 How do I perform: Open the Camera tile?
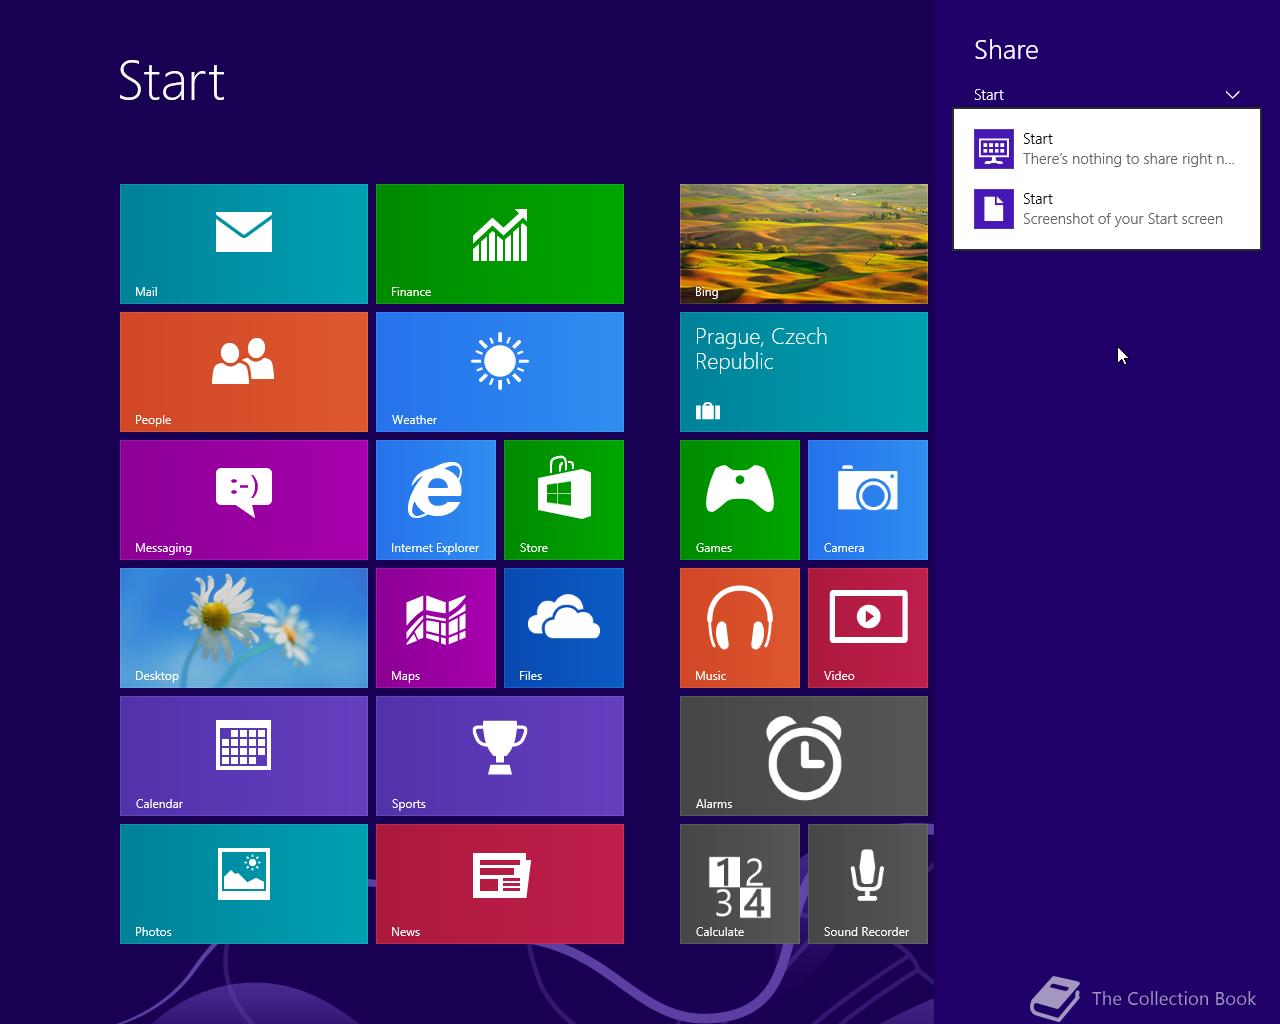pyautogui.click(x=868, y=500)
